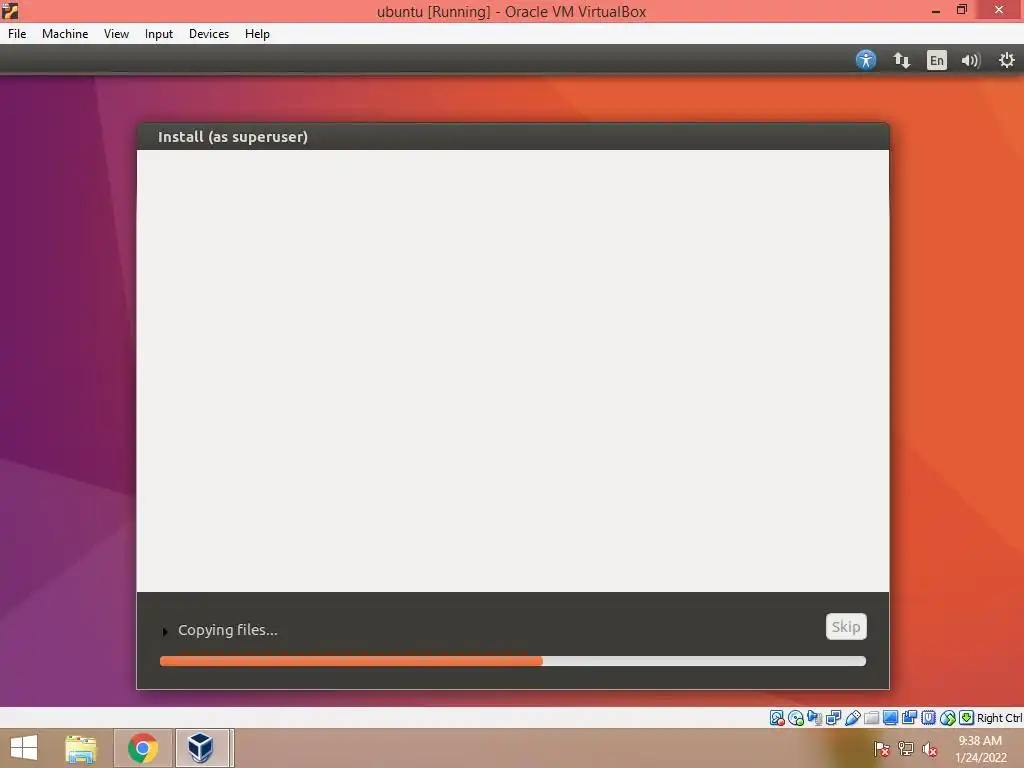The height and width of the screenshot is (768, 1024).
Task: Click the installation progress bar
Action: [x=513, y=661]
